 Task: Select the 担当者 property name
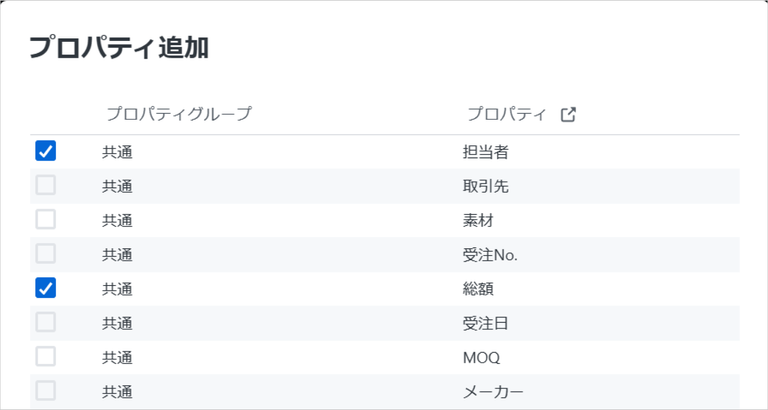(485, 152)
